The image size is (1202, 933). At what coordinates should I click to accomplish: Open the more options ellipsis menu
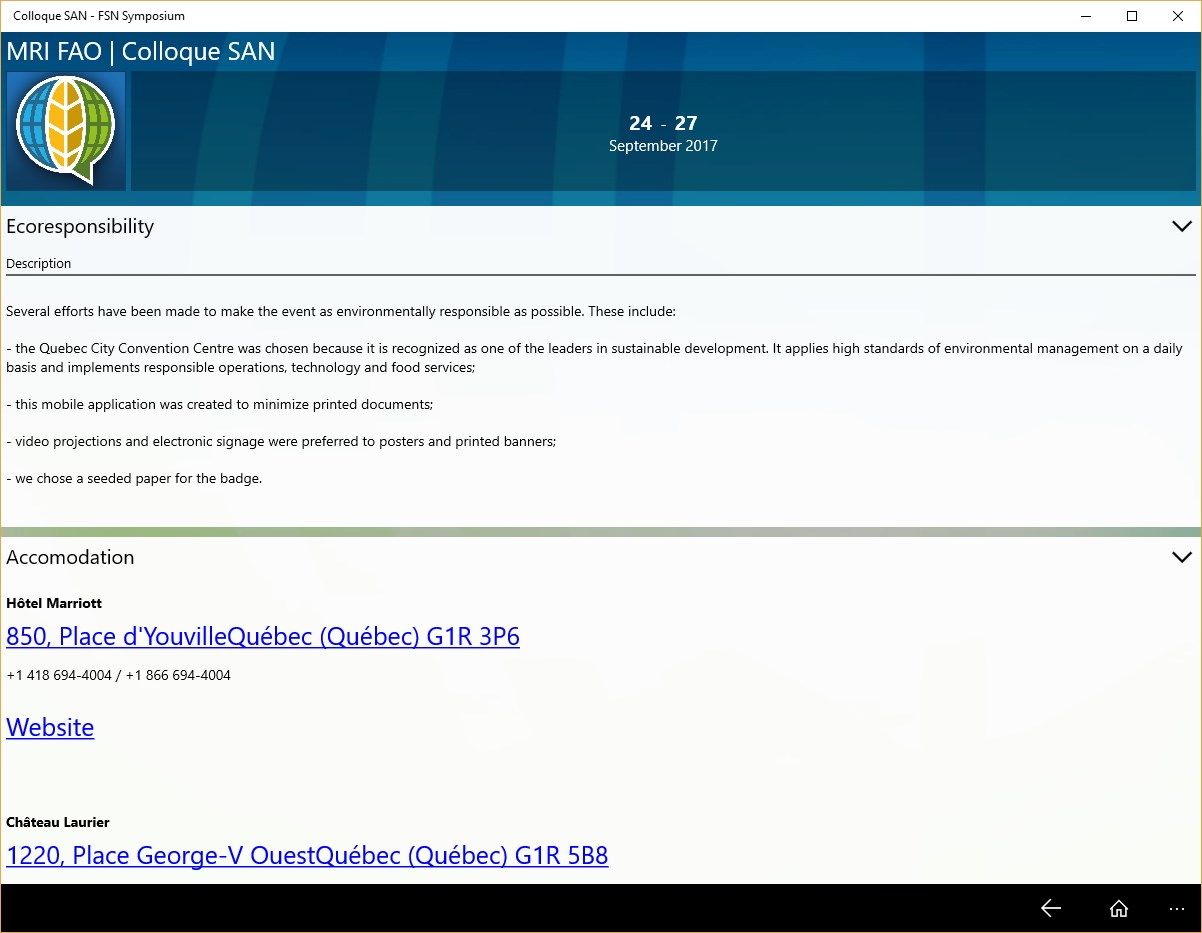1177,909
